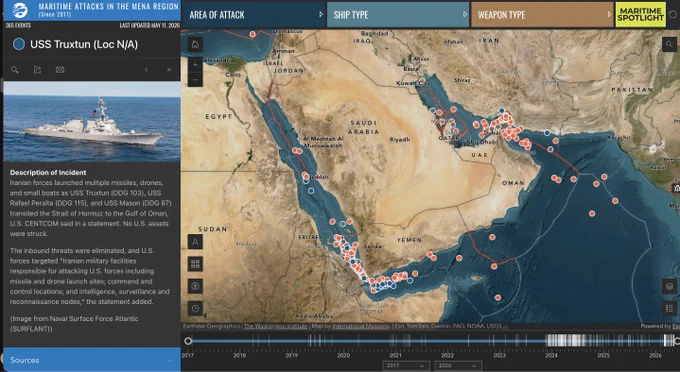Open the map search magnifier
The image size is (680, 372).
click(x=669, y=44)
